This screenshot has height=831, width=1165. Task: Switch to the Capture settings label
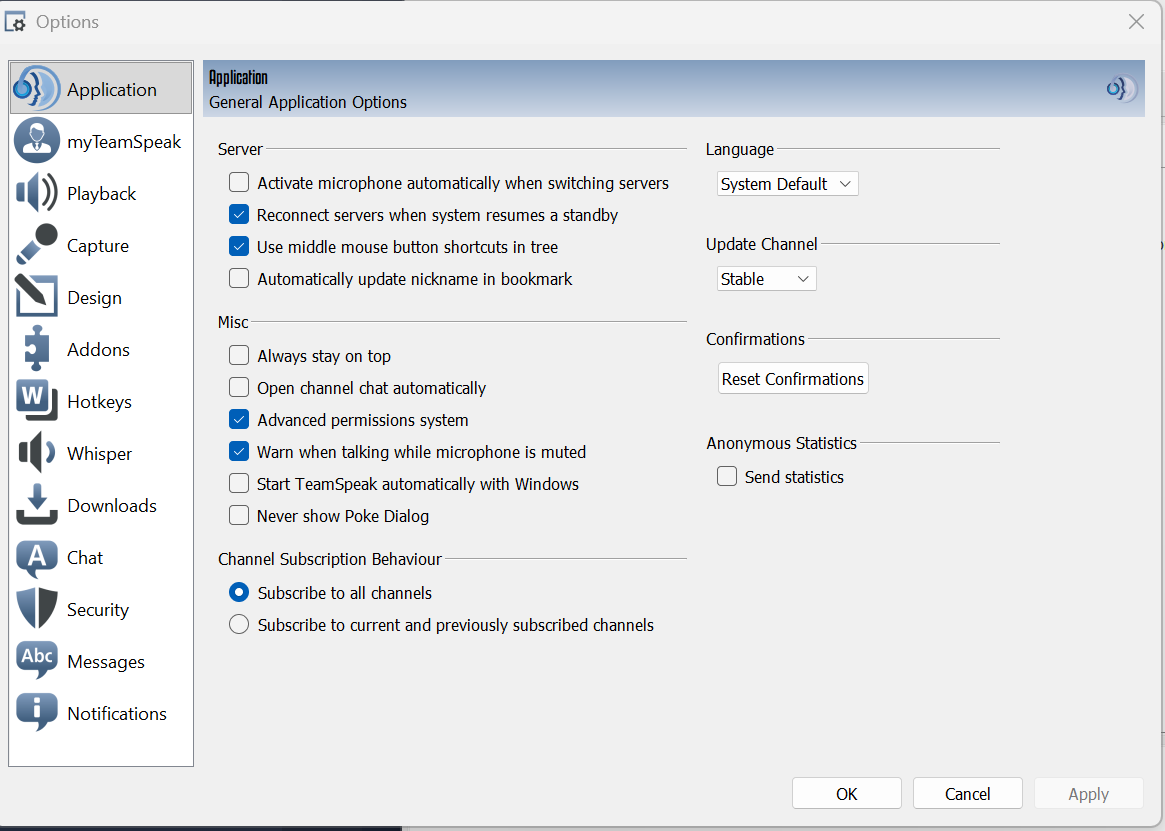click(98, 245)
